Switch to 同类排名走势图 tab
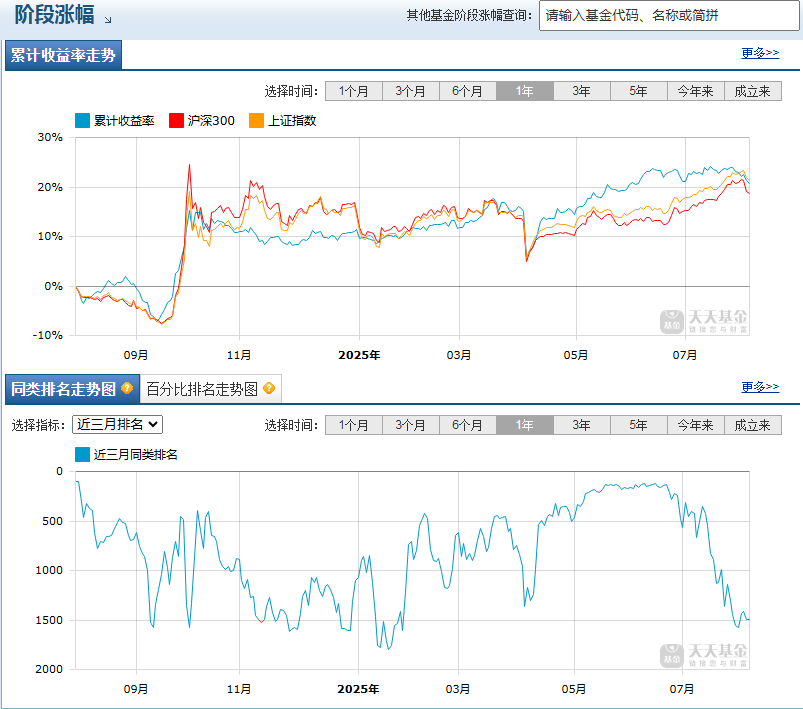 pos(72,389)
